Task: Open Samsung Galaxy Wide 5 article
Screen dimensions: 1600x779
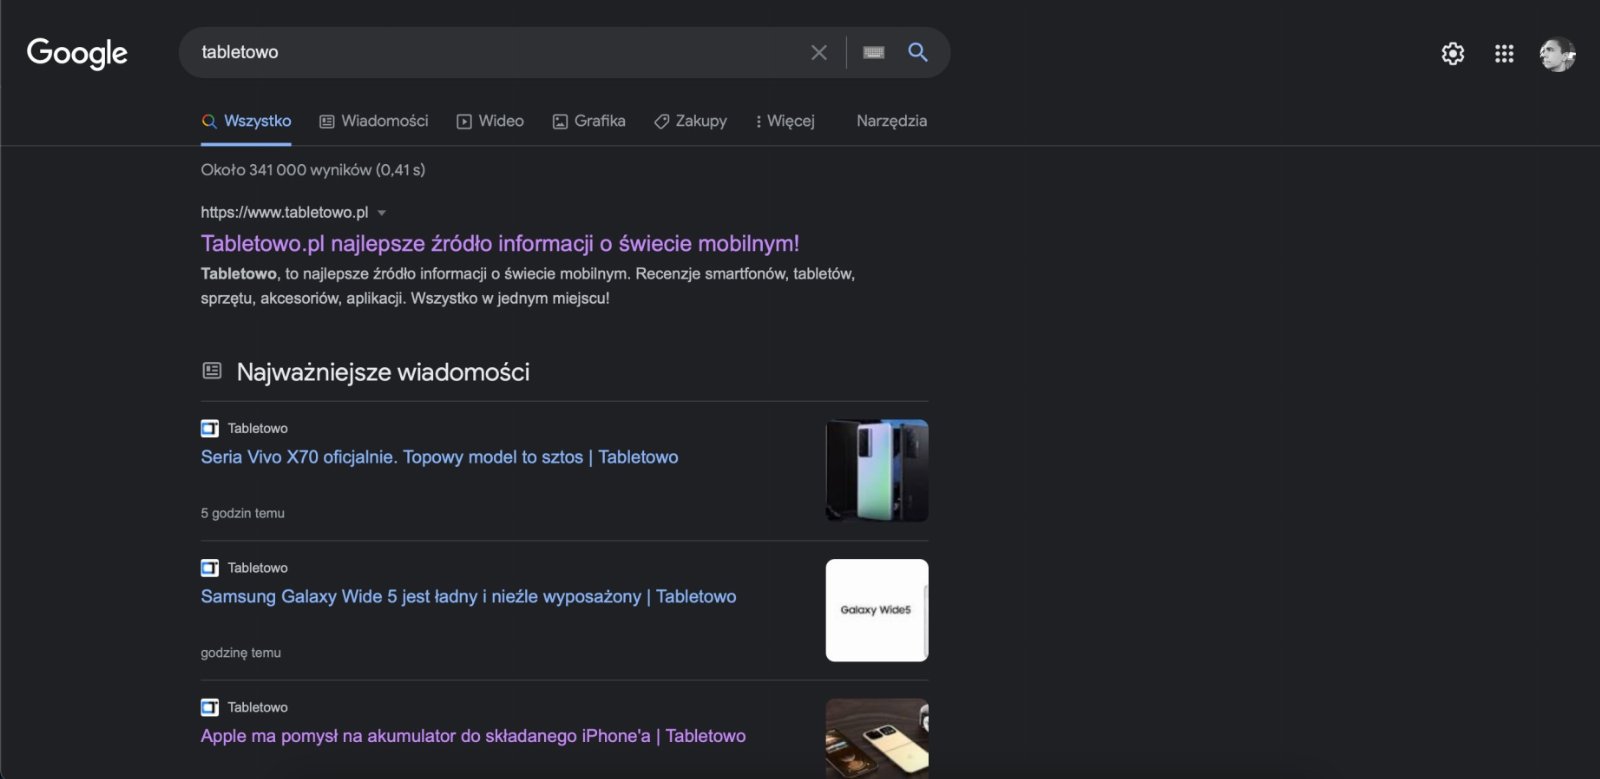Action: (x=468, y=596)
